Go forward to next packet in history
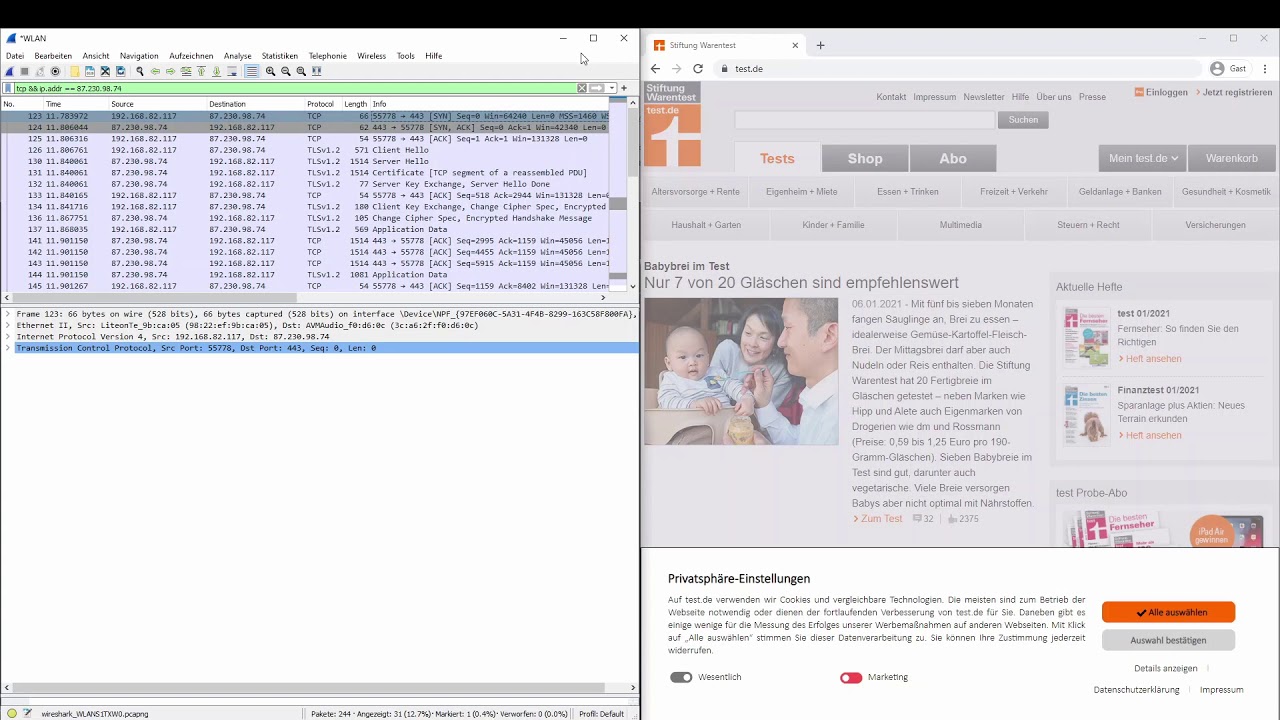1280x720 pixels. tap(170, 71)
